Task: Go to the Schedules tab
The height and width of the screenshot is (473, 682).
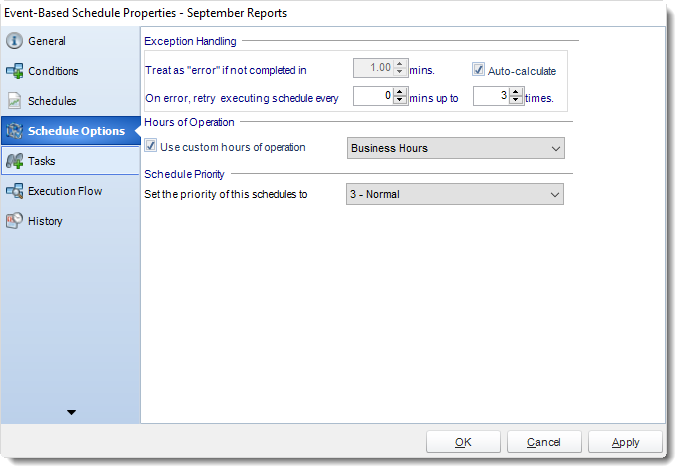Action: coord(70,101)
